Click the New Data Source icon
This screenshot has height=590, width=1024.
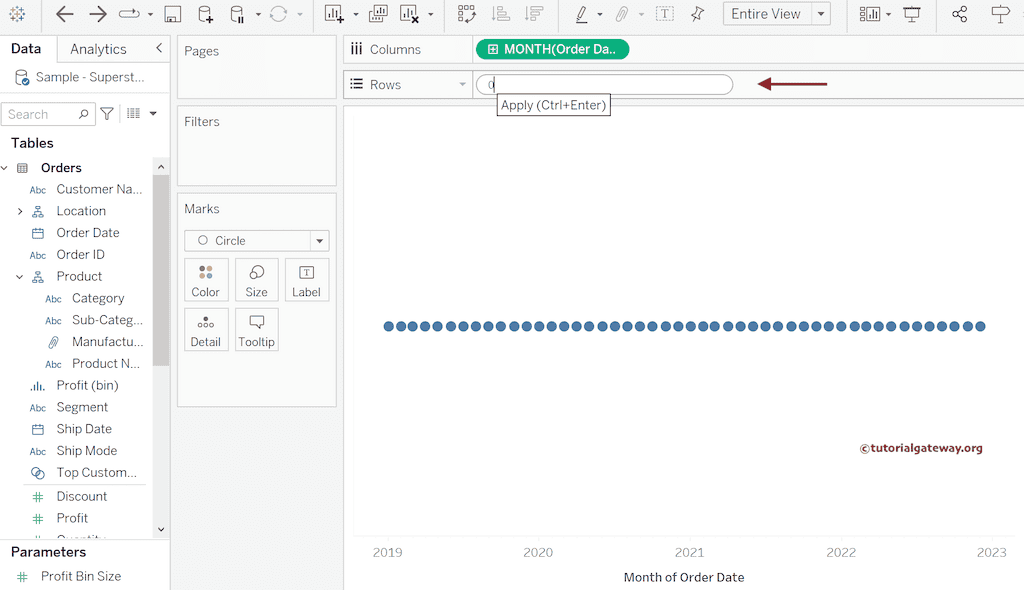pos(205,14)
